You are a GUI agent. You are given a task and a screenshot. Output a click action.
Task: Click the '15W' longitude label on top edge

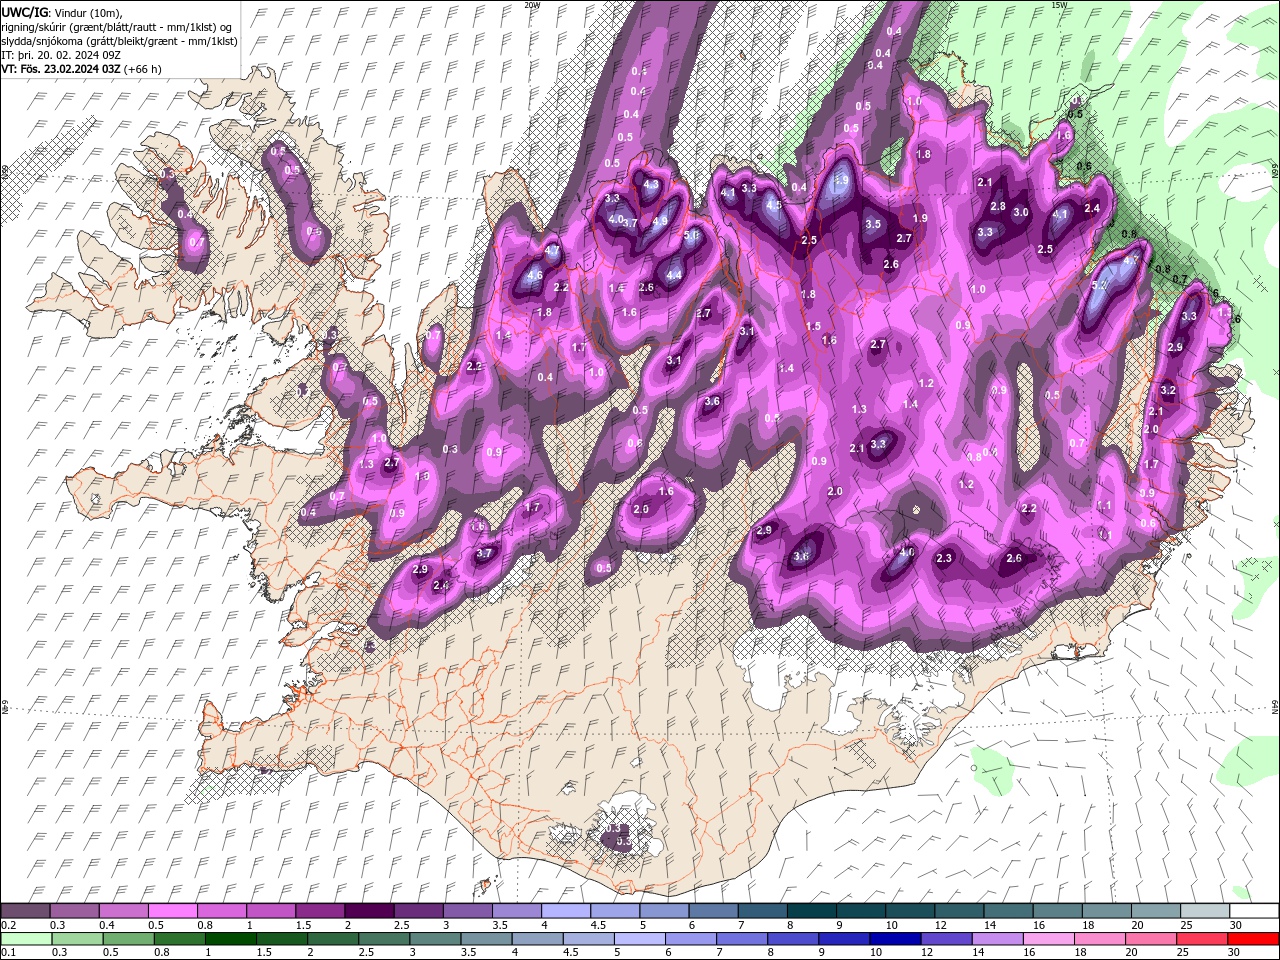pos(1058,5)
